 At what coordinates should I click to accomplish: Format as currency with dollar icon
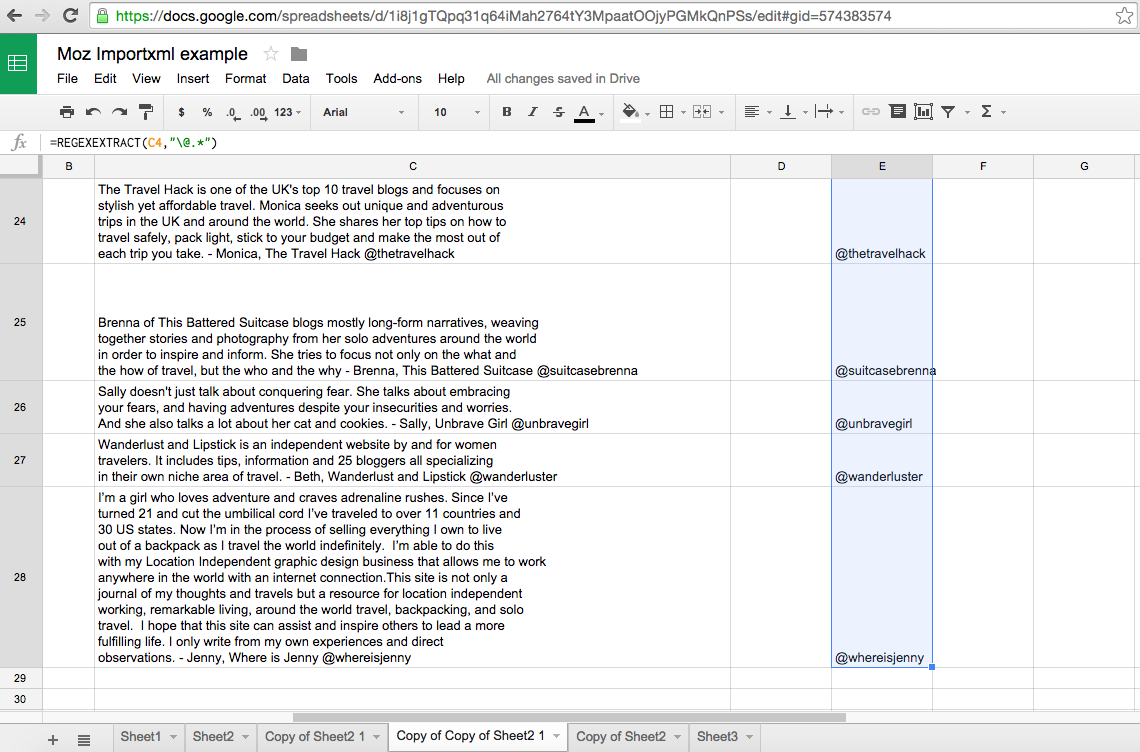point(181,112)
